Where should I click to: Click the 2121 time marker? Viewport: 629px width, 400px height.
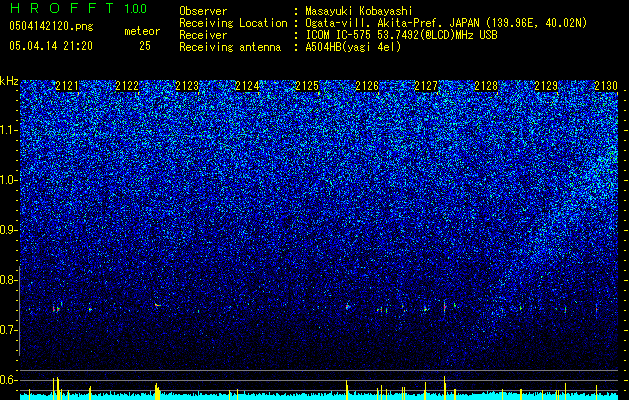point(67,86)
